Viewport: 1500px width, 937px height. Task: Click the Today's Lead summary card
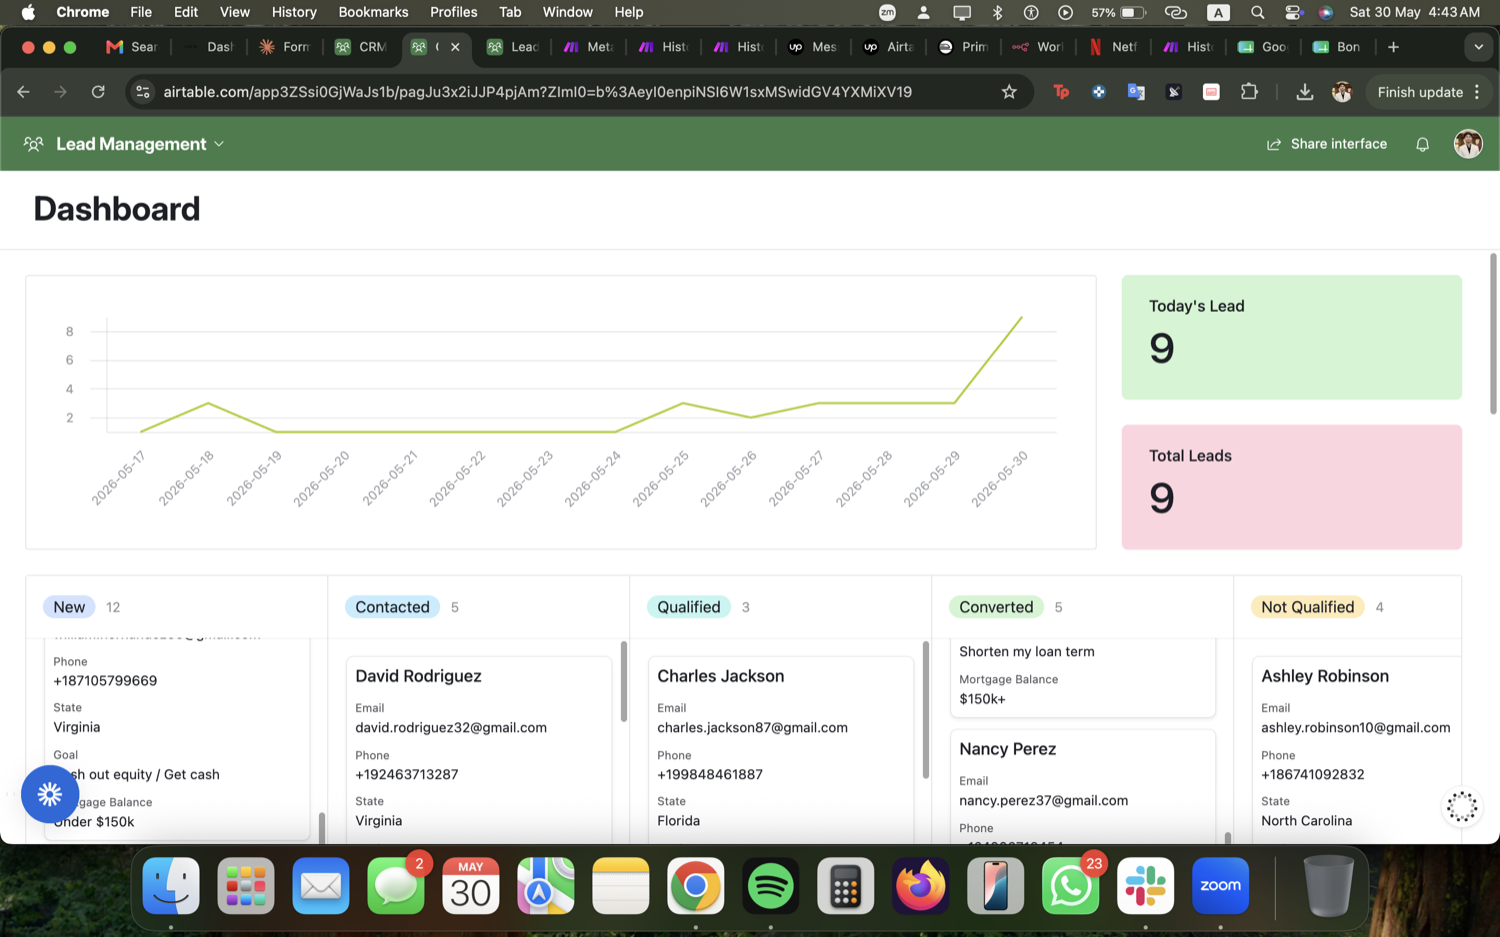tap(1291, 337)
